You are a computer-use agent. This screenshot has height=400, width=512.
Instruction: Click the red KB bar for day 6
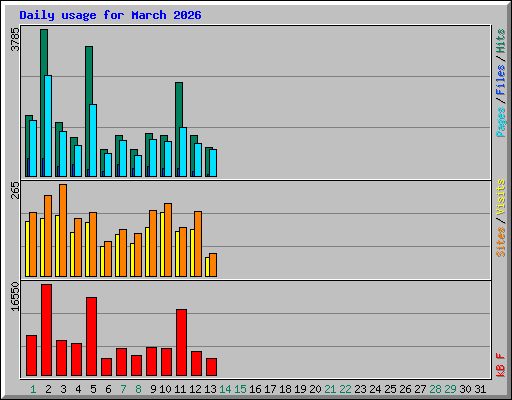tap(106, 367)
